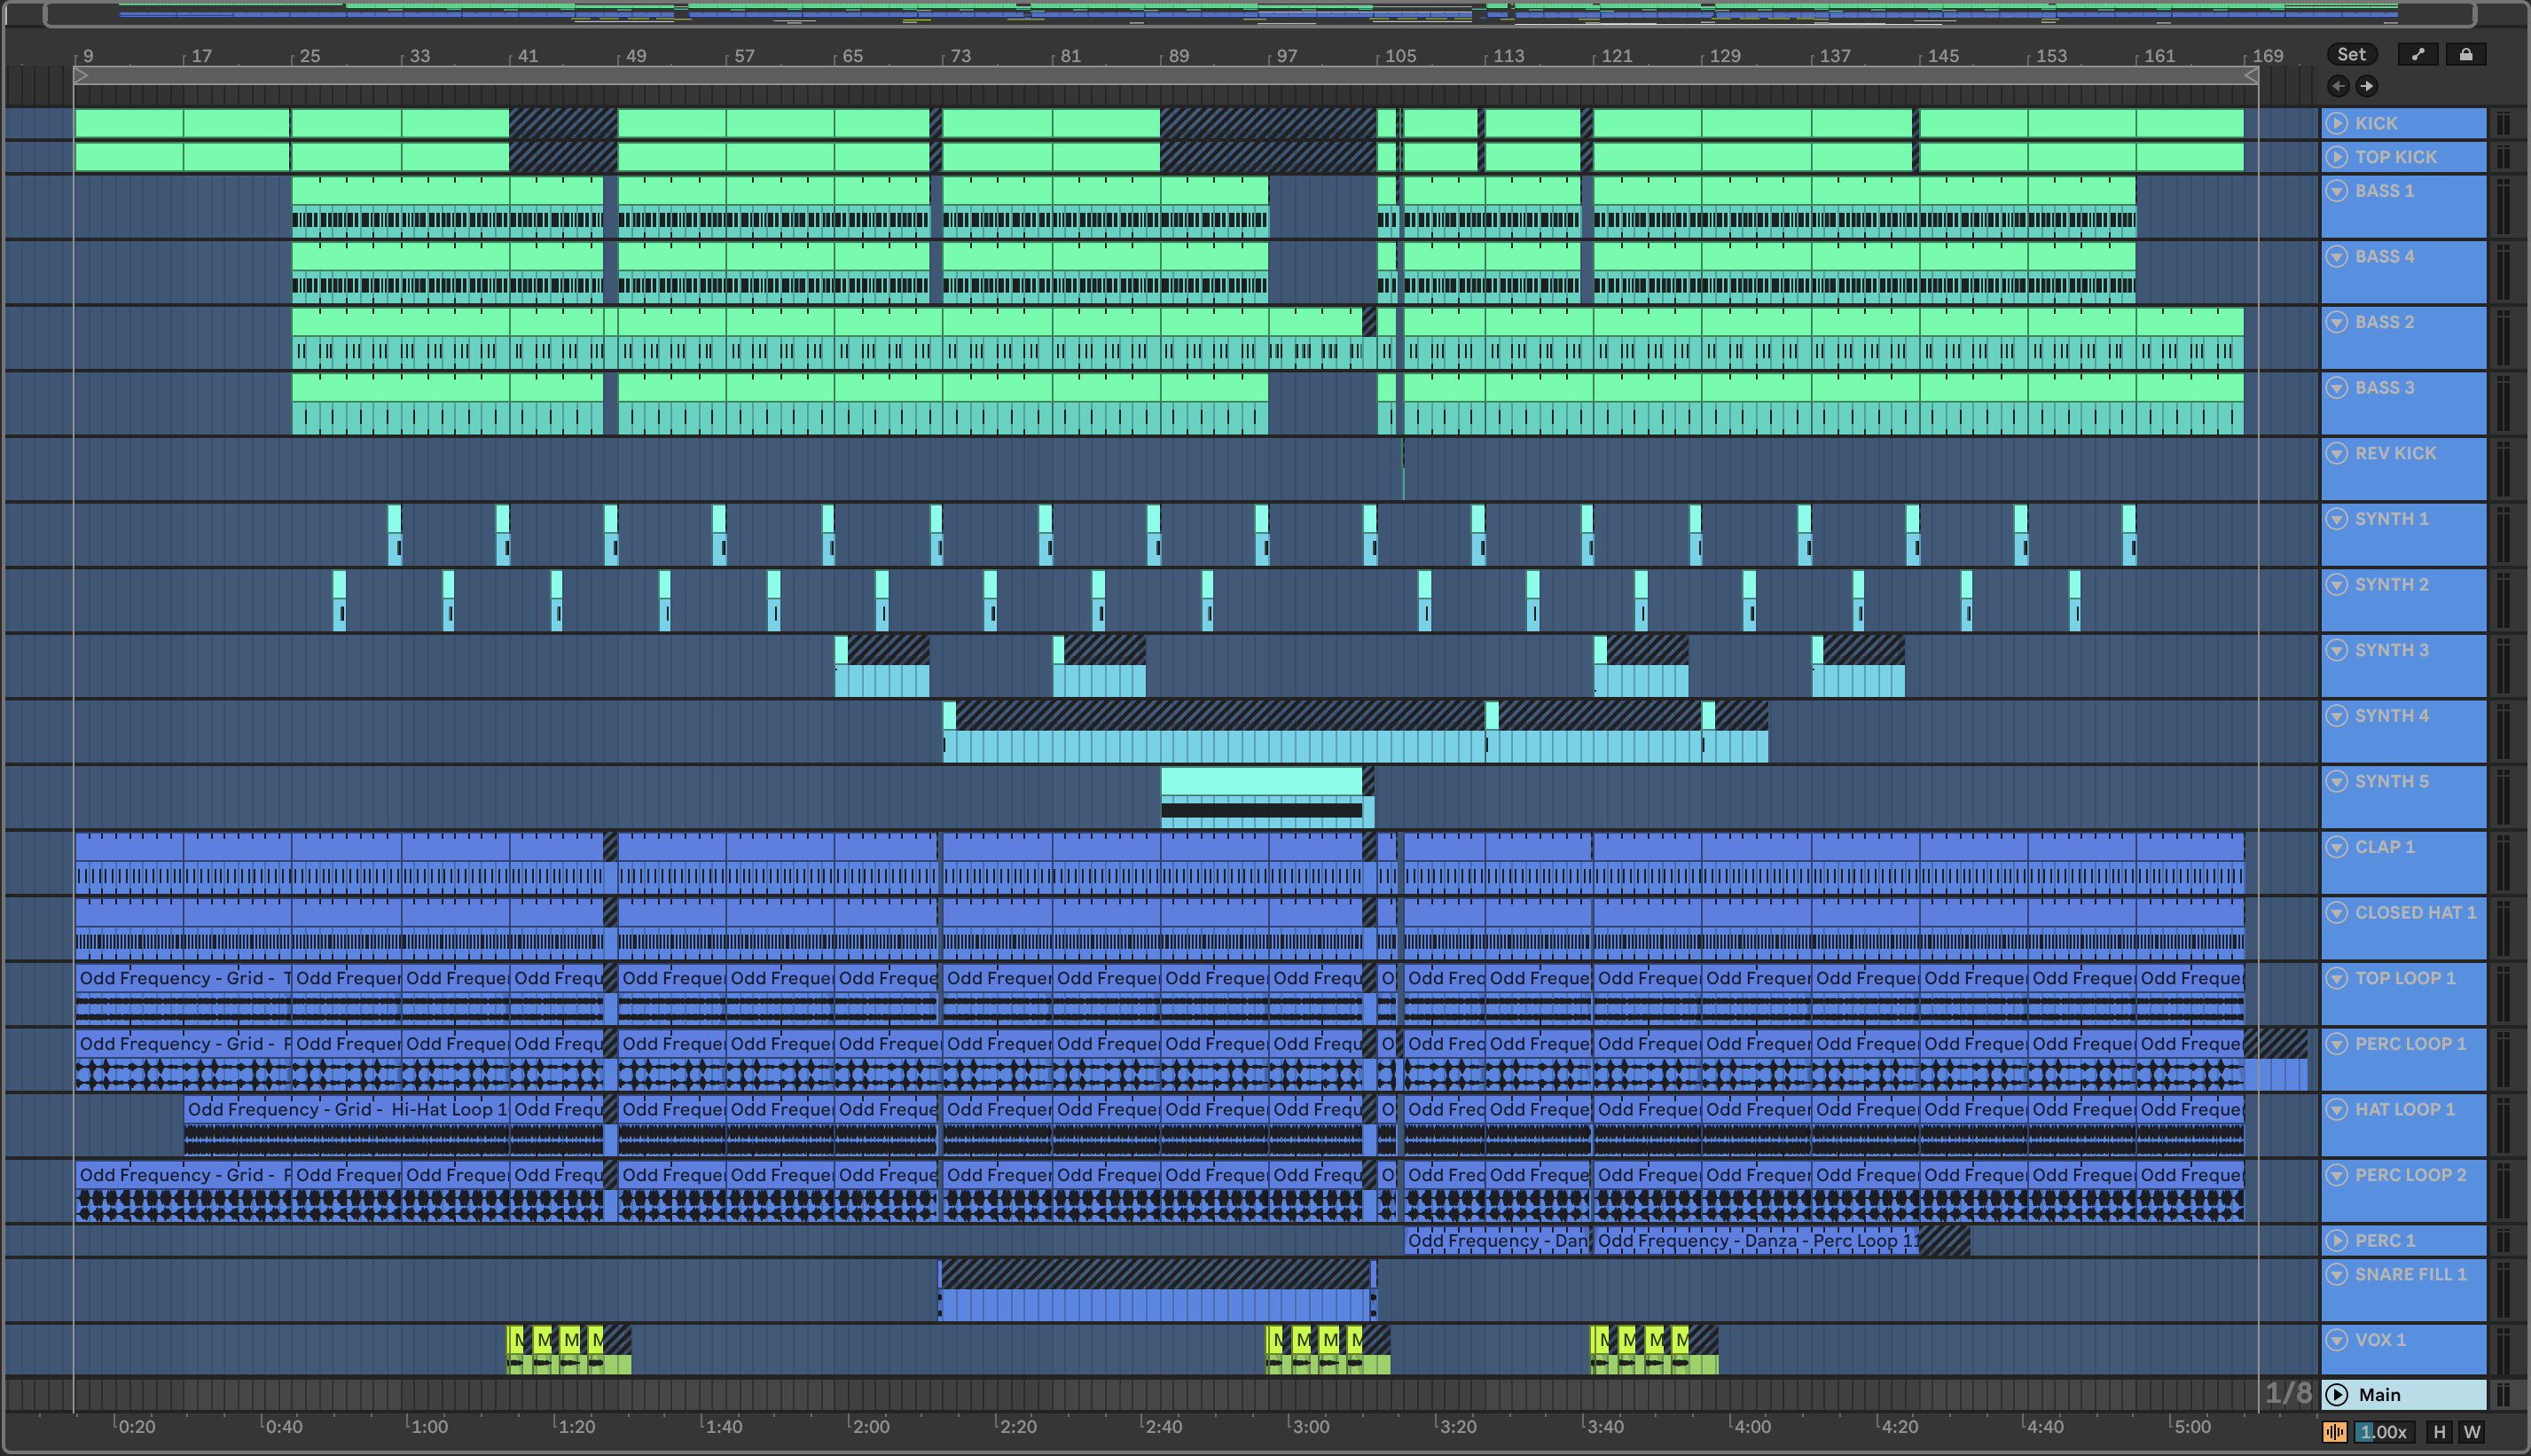
Task: Click 3:00 on the time ruler
Action: [x=1310, y=1426]
